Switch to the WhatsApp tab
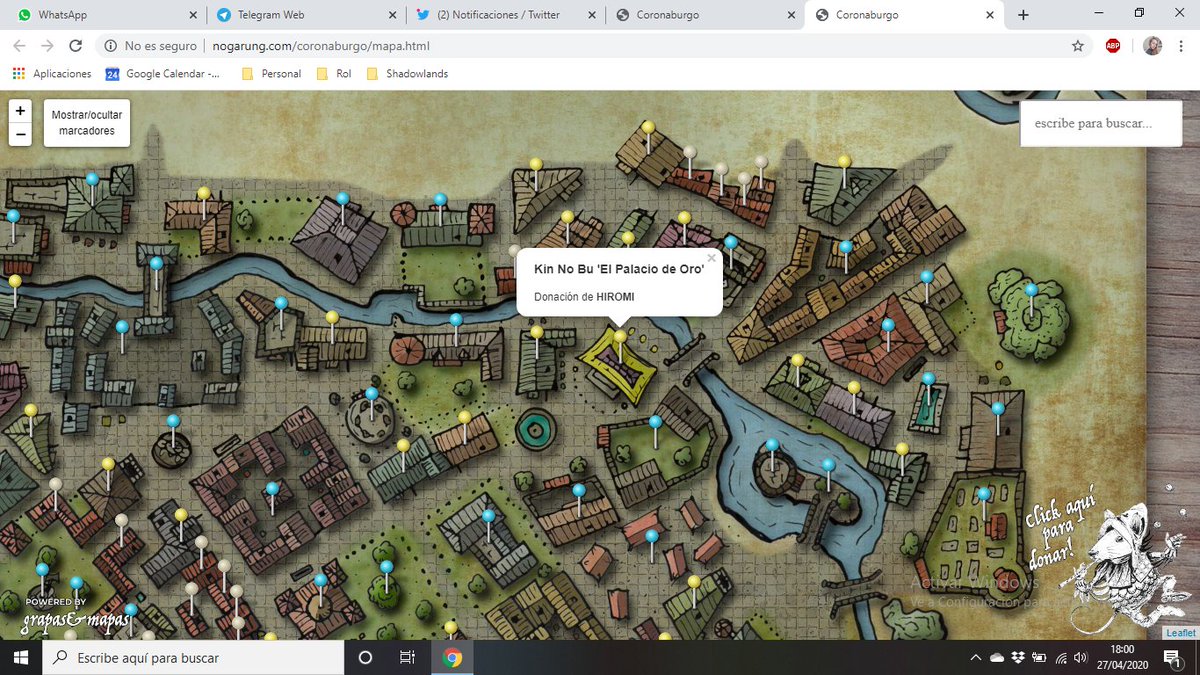 pos(105,15)
